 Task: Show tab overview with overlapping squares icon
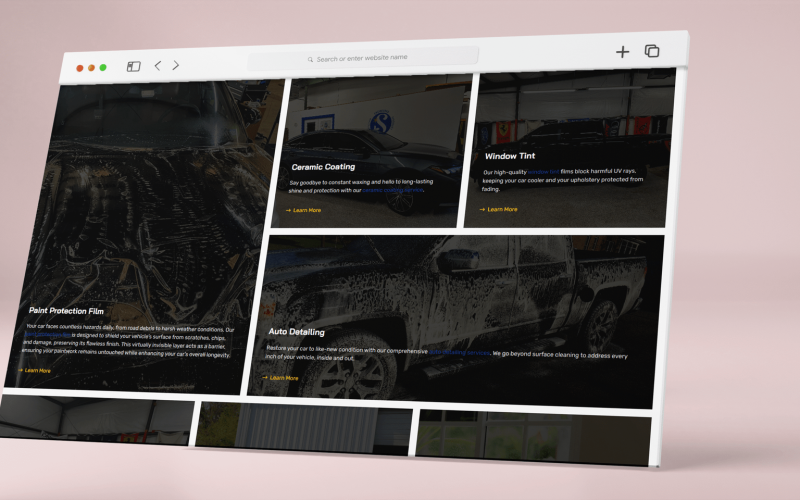(652, 51)
